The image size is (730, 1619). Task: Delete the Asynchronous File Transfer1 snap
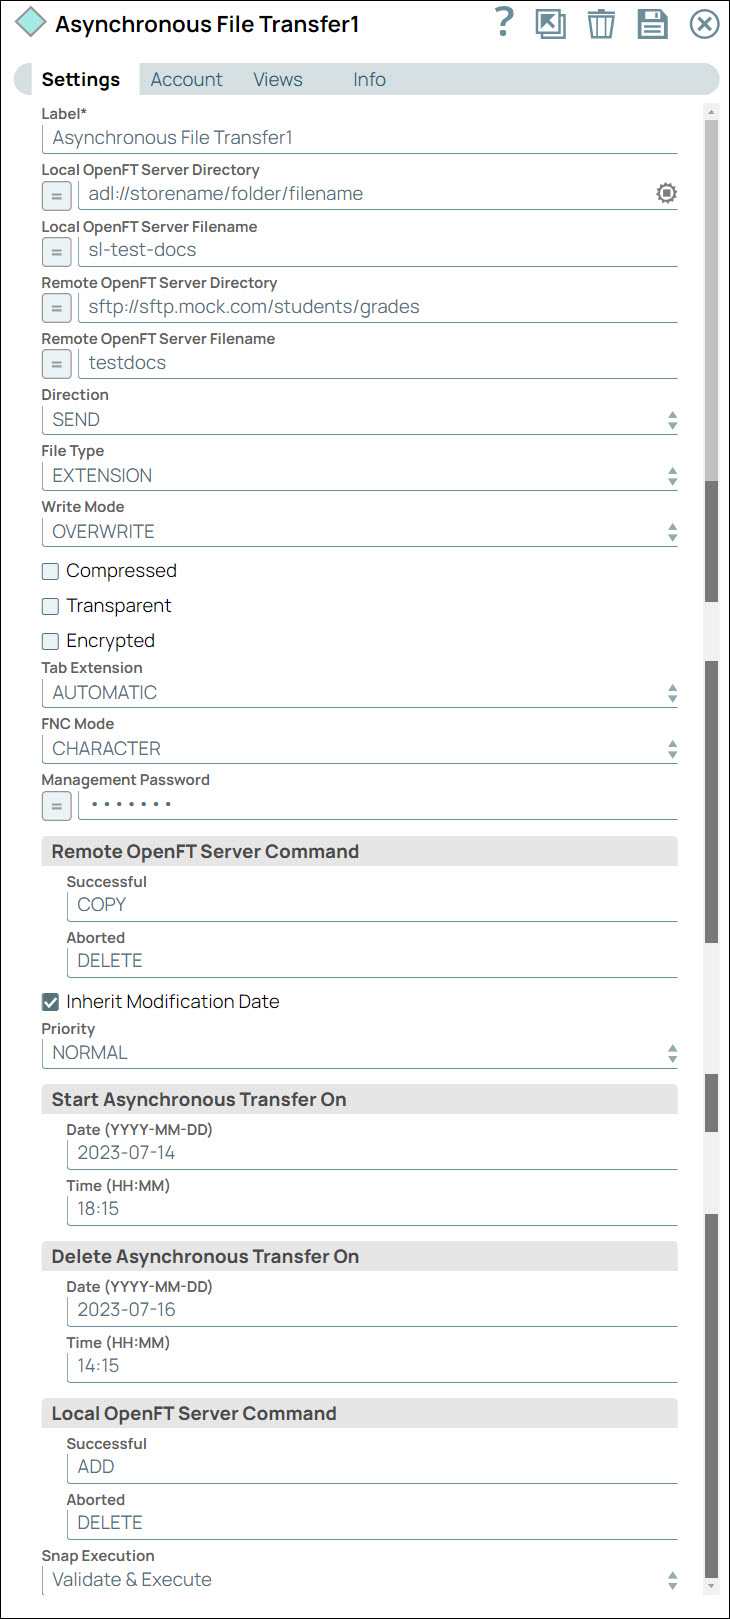coord(601,24)
